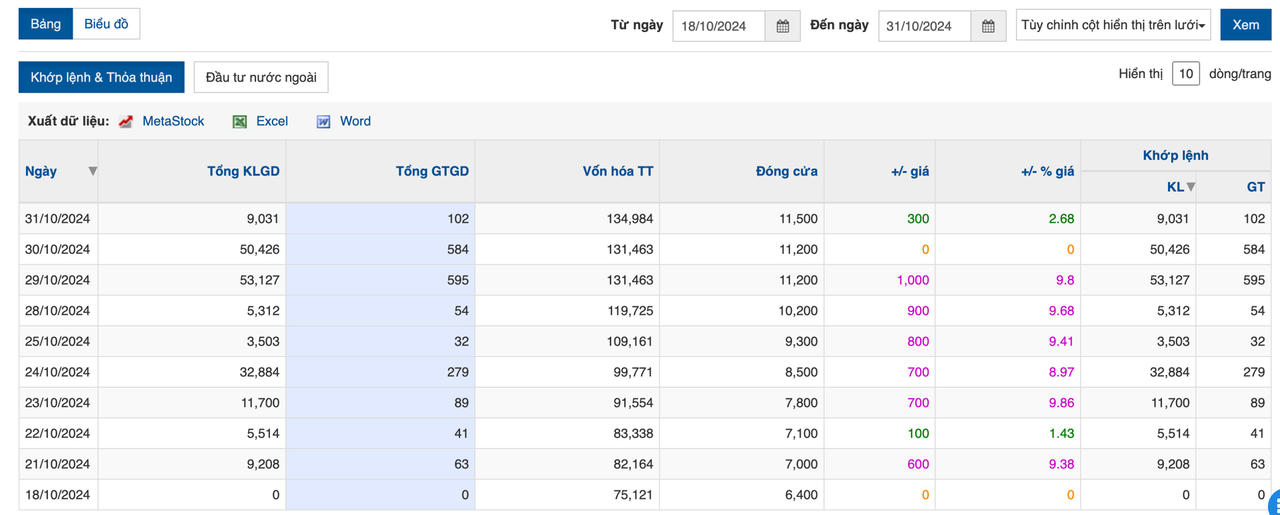Image resolution: width=1280 pixels, height=515 pixels.
Task: Click sort arrow in Ngày column header
Action: (93, 171)
